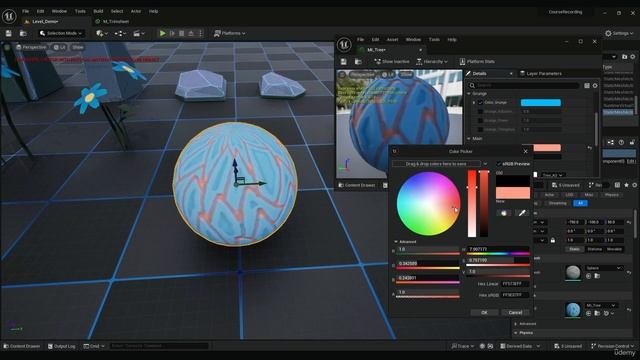Switch to the Layer Parameters tab
Image resolution: width=640 pixels, height=360 pixels.
point(541,73)
